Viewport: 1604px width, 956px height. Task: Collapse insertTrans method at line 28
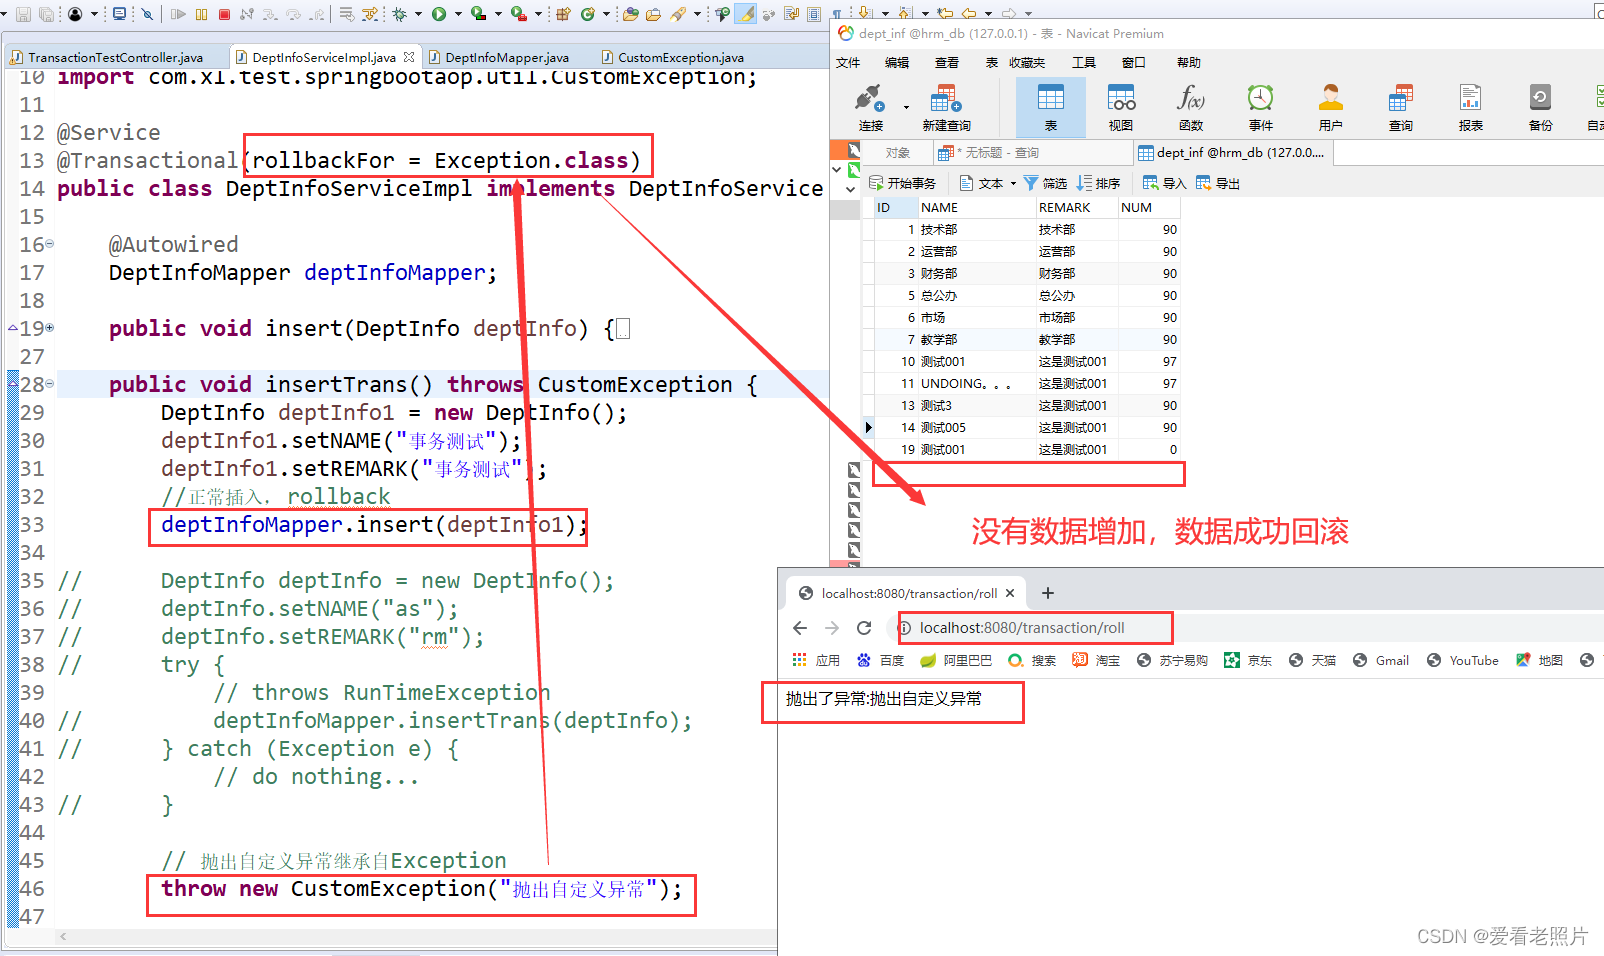tap(50, 383)
